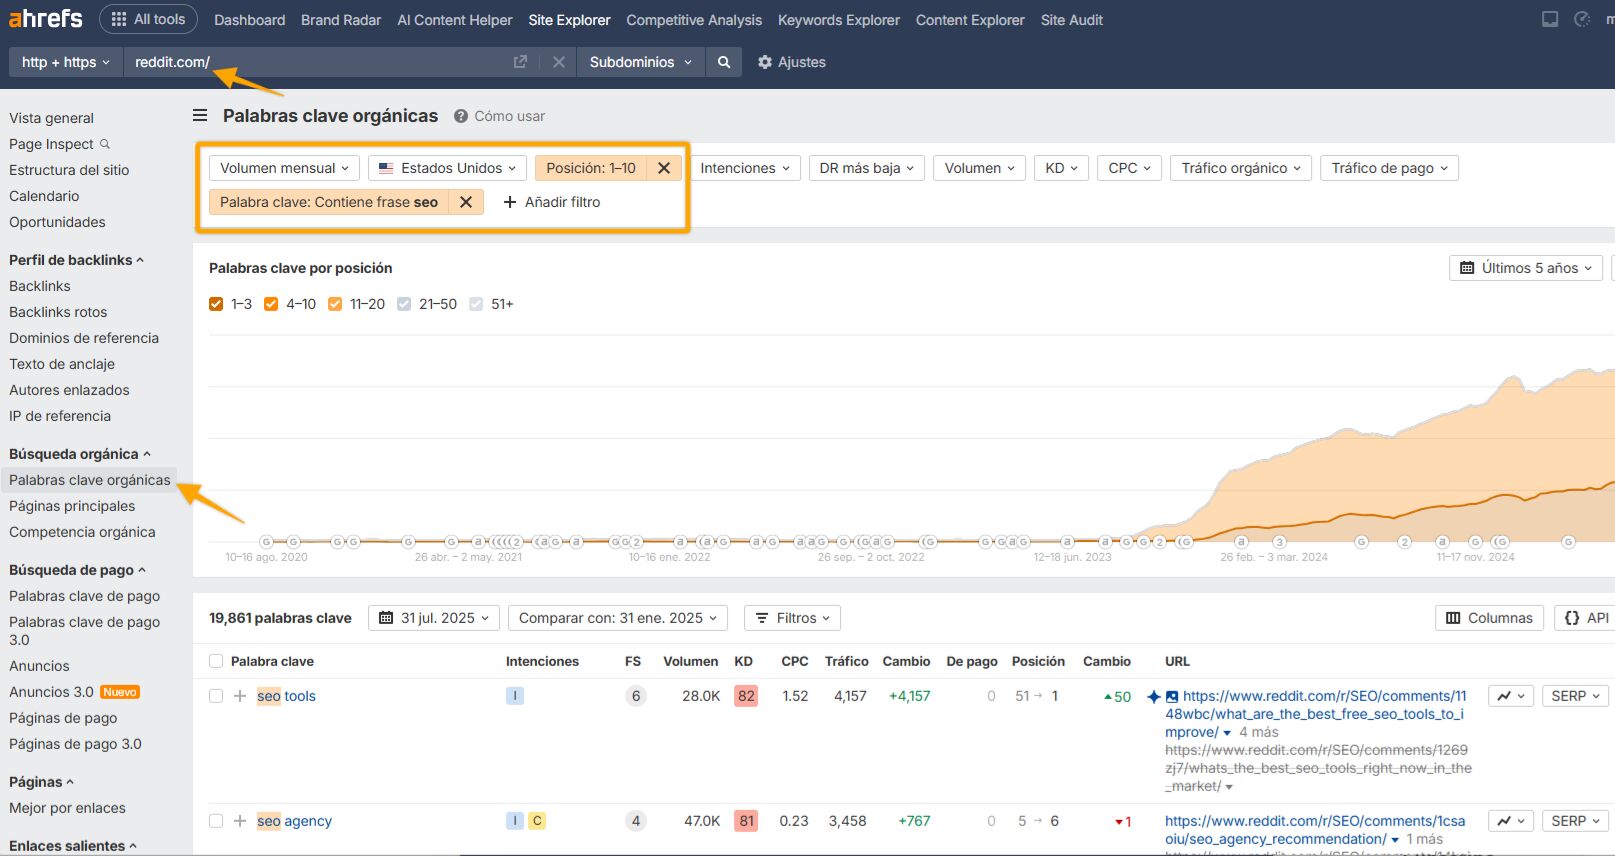Image resolution: width=1615 pixels, height=856 pixels.
Task: Toggle the 1–3 position checkbox
Action: point(216,304)
